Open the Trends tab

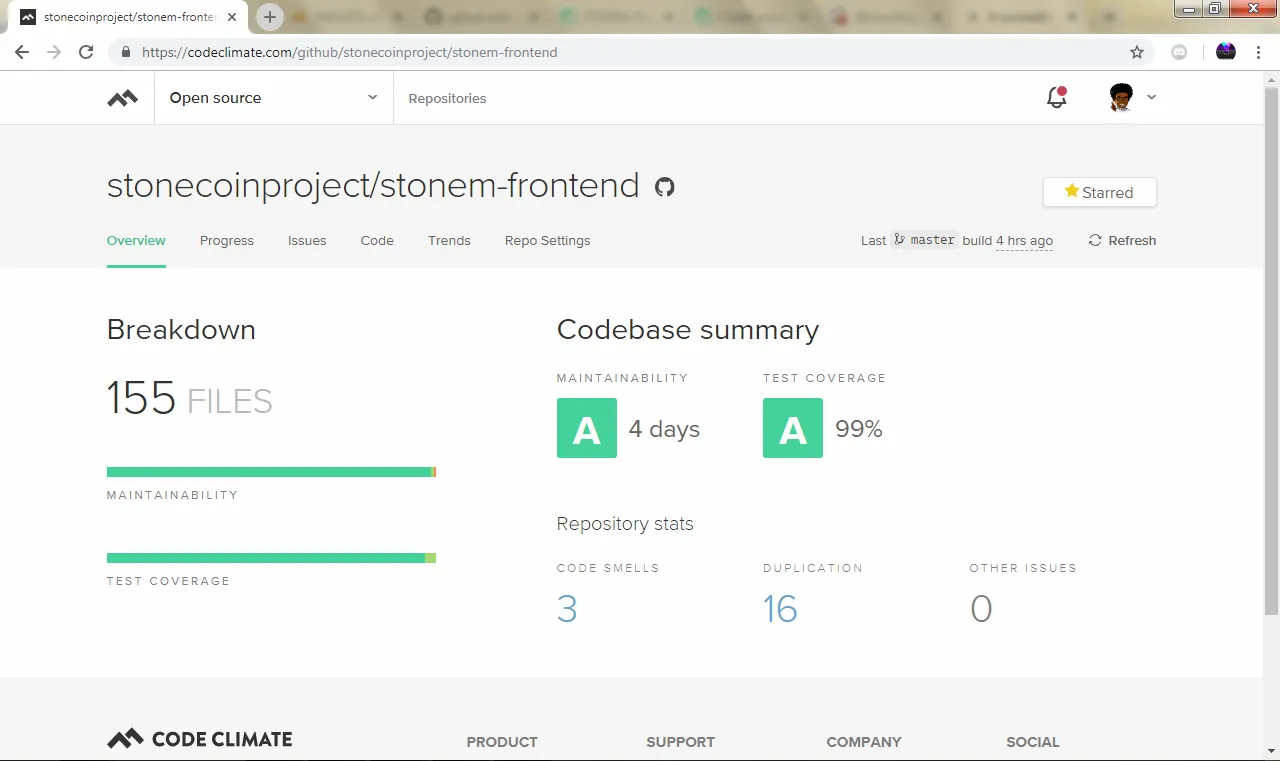(449, 241)
